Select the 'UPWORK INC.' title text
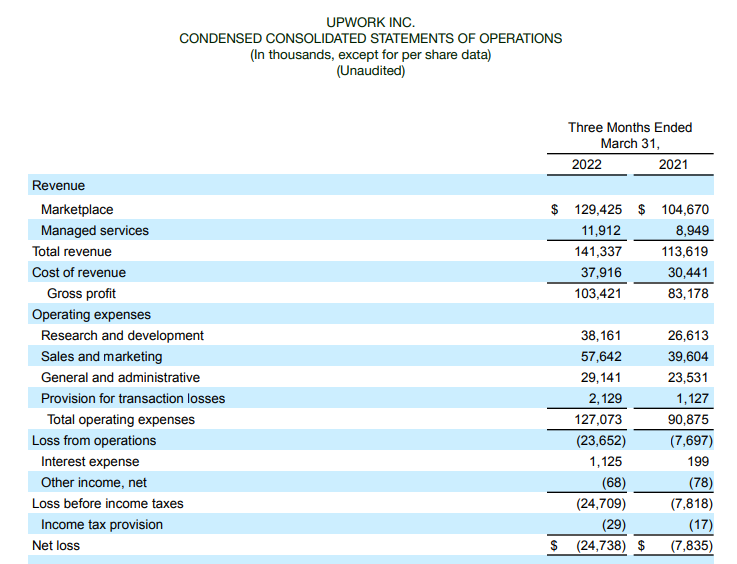The image size is (737, 564). 370,22
